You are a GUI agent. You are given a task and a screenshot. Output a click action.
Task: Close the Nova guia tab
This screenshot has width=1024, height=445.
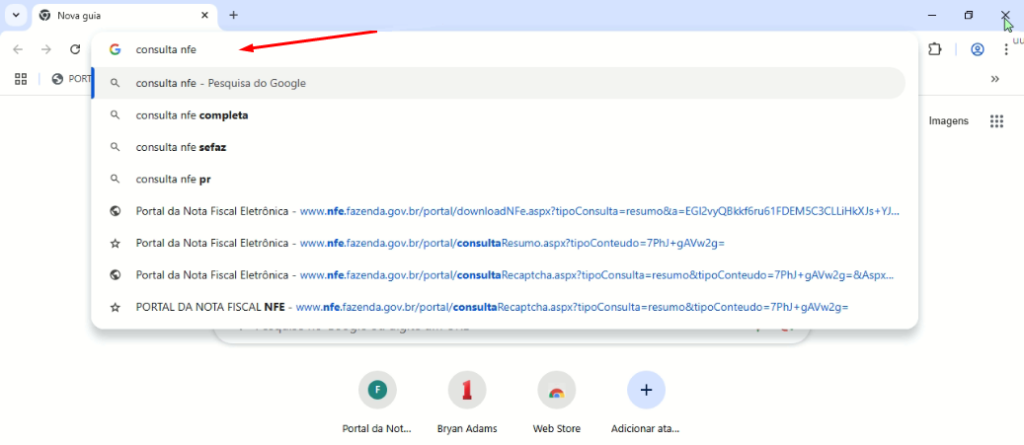[x=205, y=15]
